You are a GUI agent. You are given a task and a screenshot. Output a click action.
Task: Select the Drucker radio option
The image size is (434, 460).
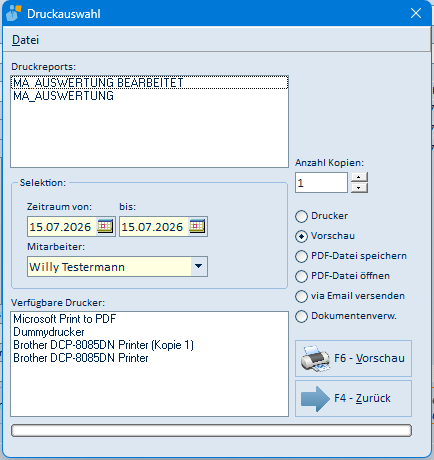tap(321, 216)
